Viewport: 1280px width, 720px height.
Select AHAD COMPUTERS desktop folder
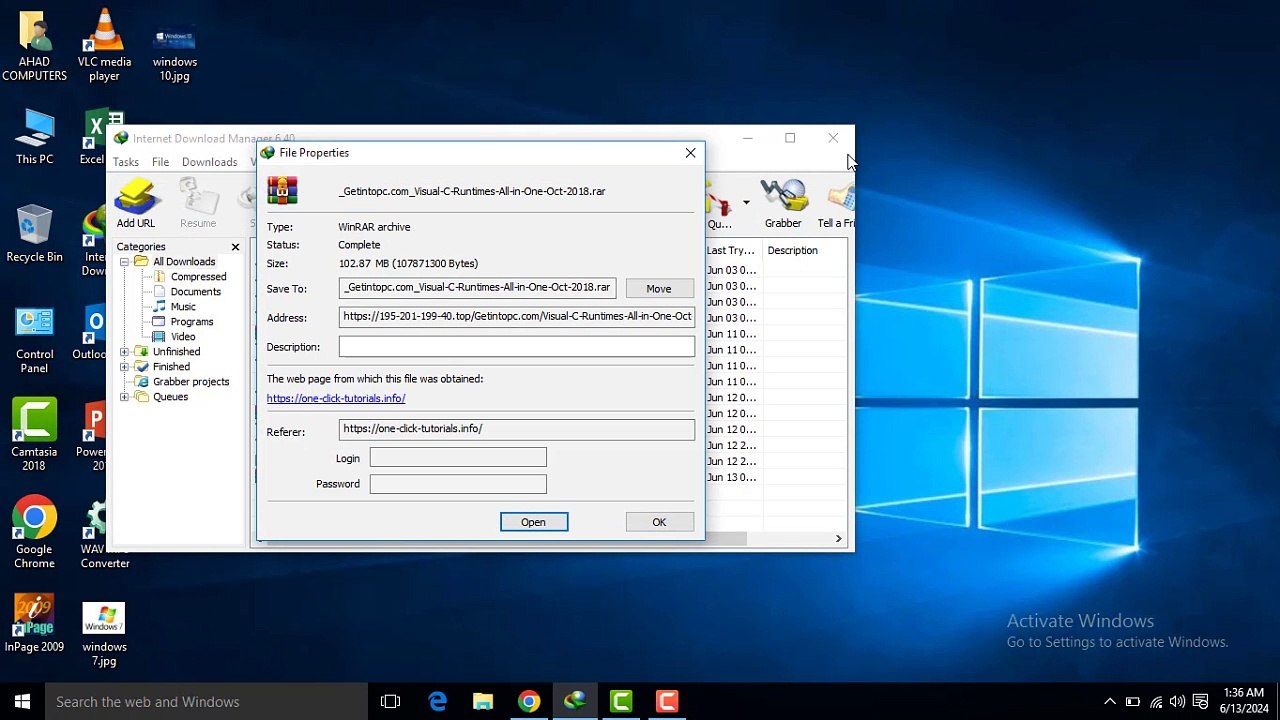pos(34,46)
